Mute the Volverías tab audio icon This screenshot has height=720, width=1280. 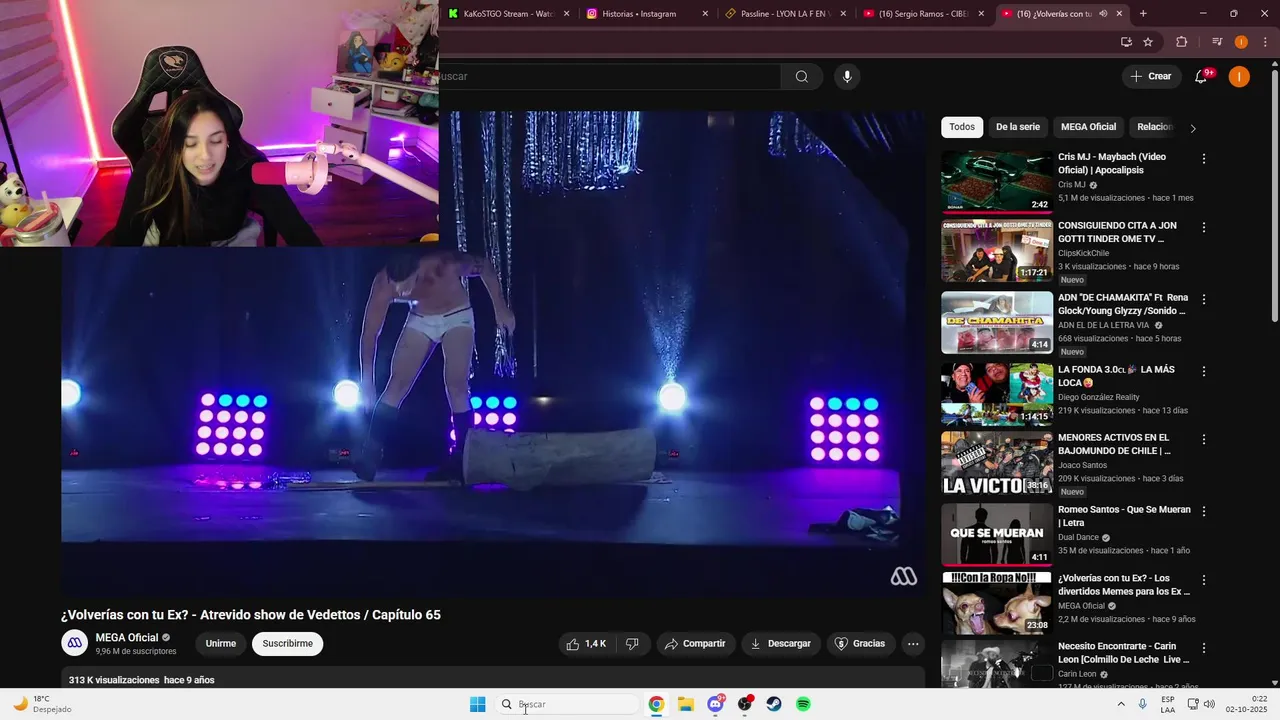[1103, 14]
